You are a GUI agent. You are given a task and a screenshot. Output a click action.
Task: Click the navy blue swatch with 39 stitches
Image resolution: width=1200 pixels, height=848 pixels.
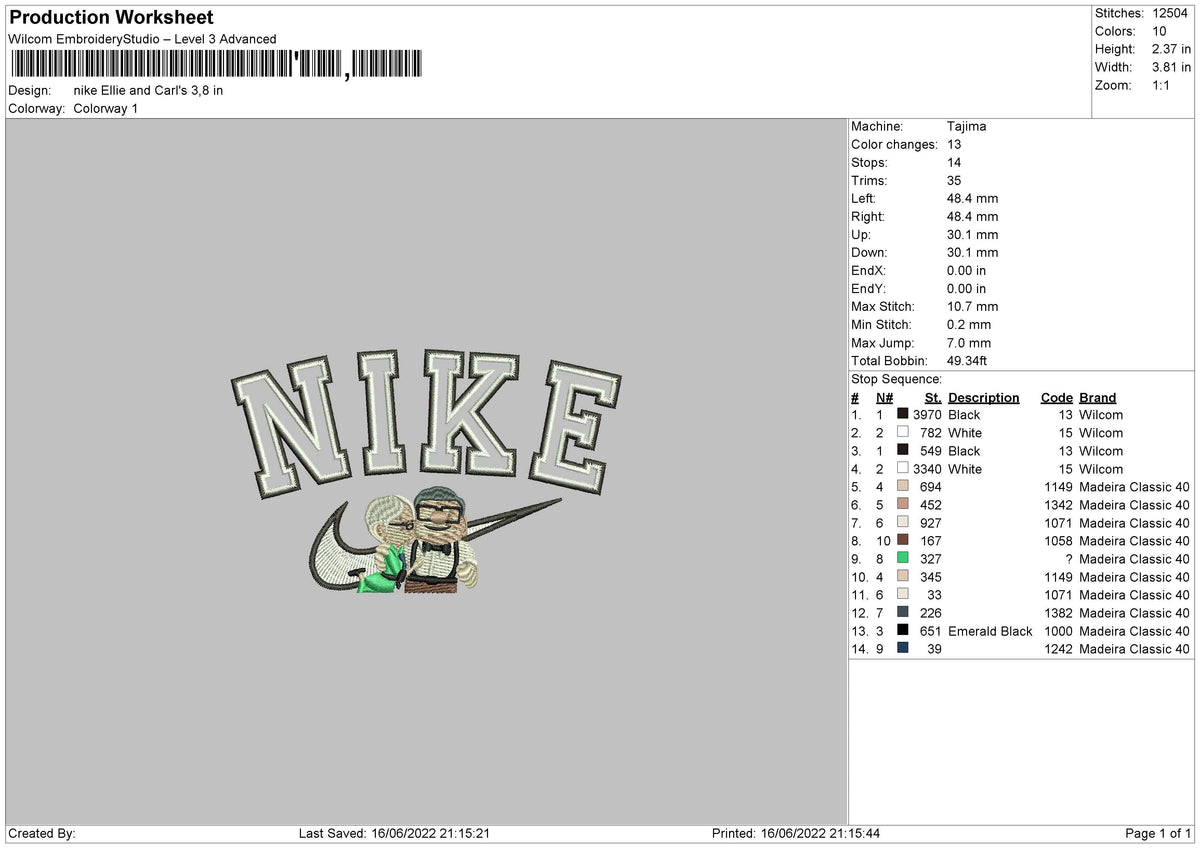click(903, 649)
